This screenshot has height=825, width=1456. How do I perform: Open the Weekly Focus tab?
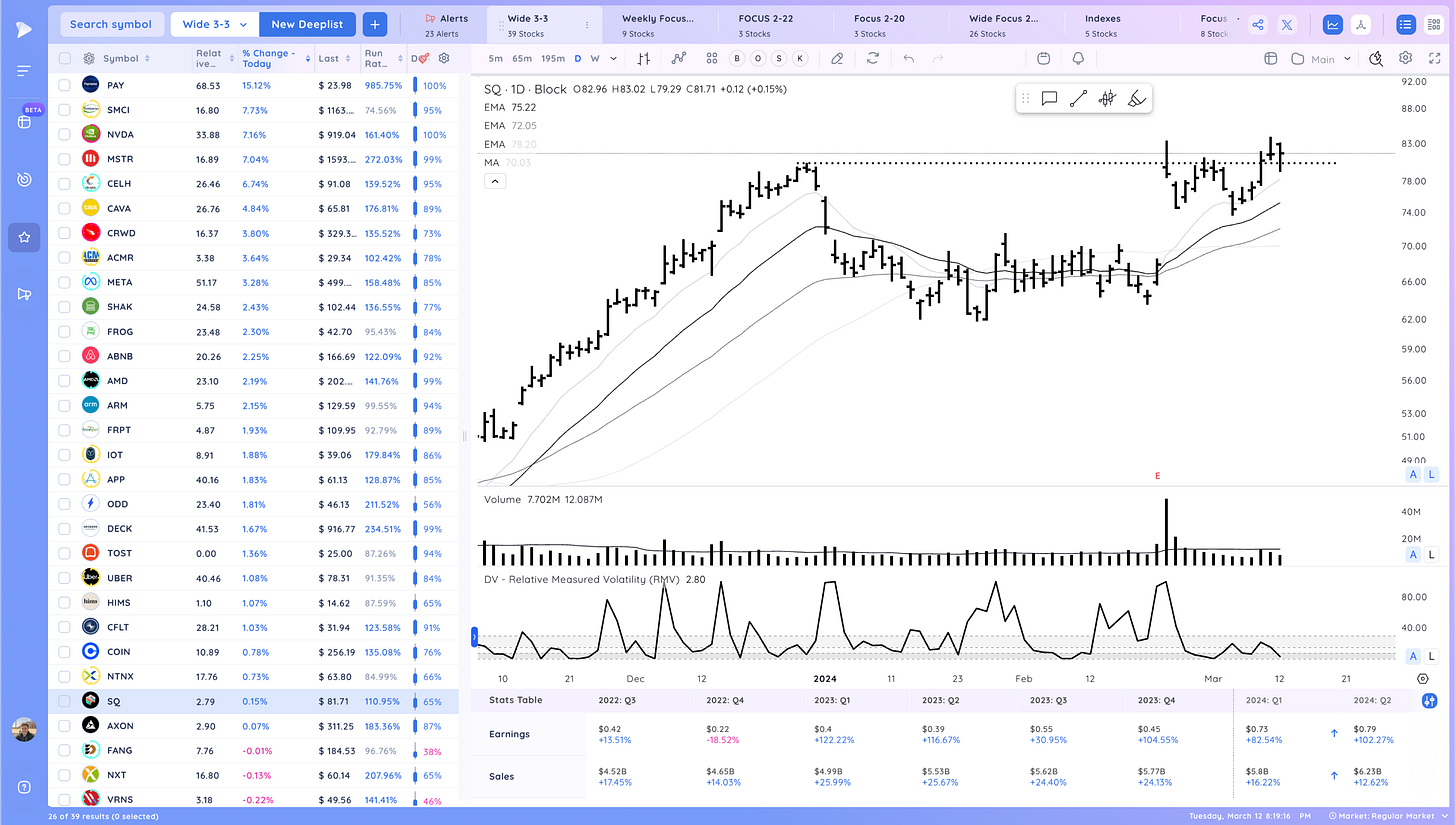pyautogui.click(x=656, y=25)
